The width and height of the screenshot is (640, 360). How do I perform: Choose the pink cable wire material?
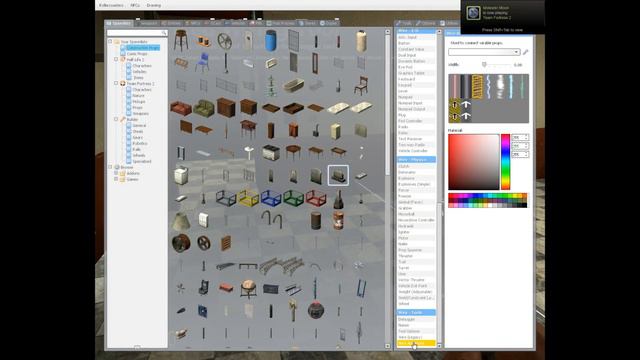pyautogui.click(x=454, y=87)
